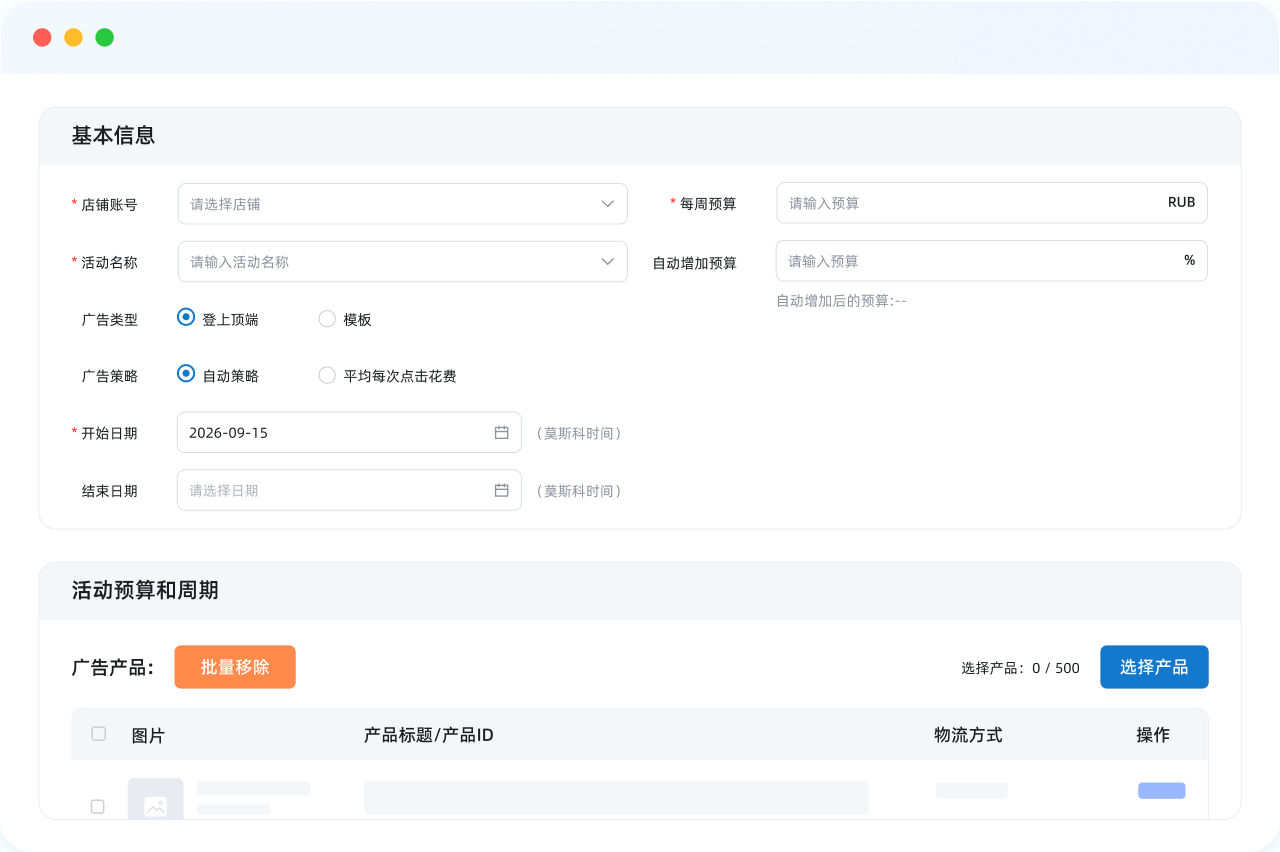1280x852 pixels.
Task: Click the 物流方式 column header
Action: click(x=968, y=735)
